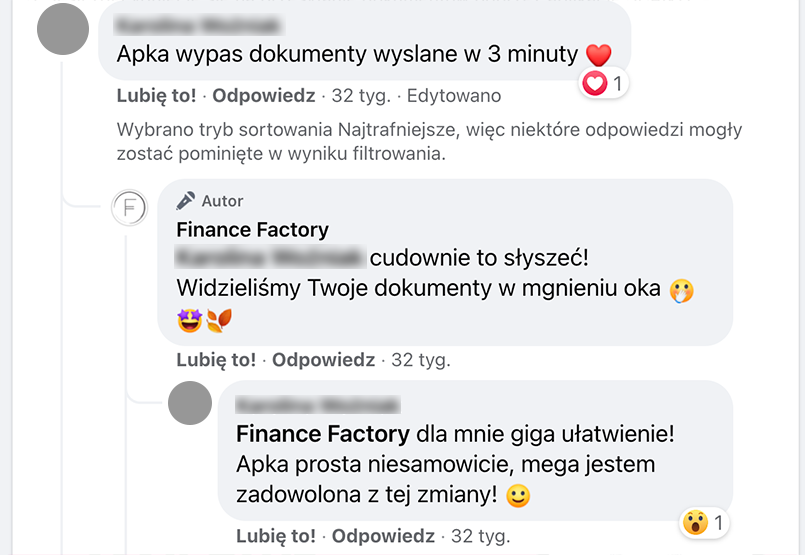The image size is (805, 555).
Task: Click the bold Finance Factory mention in last reply
Action: click(323, 434)
